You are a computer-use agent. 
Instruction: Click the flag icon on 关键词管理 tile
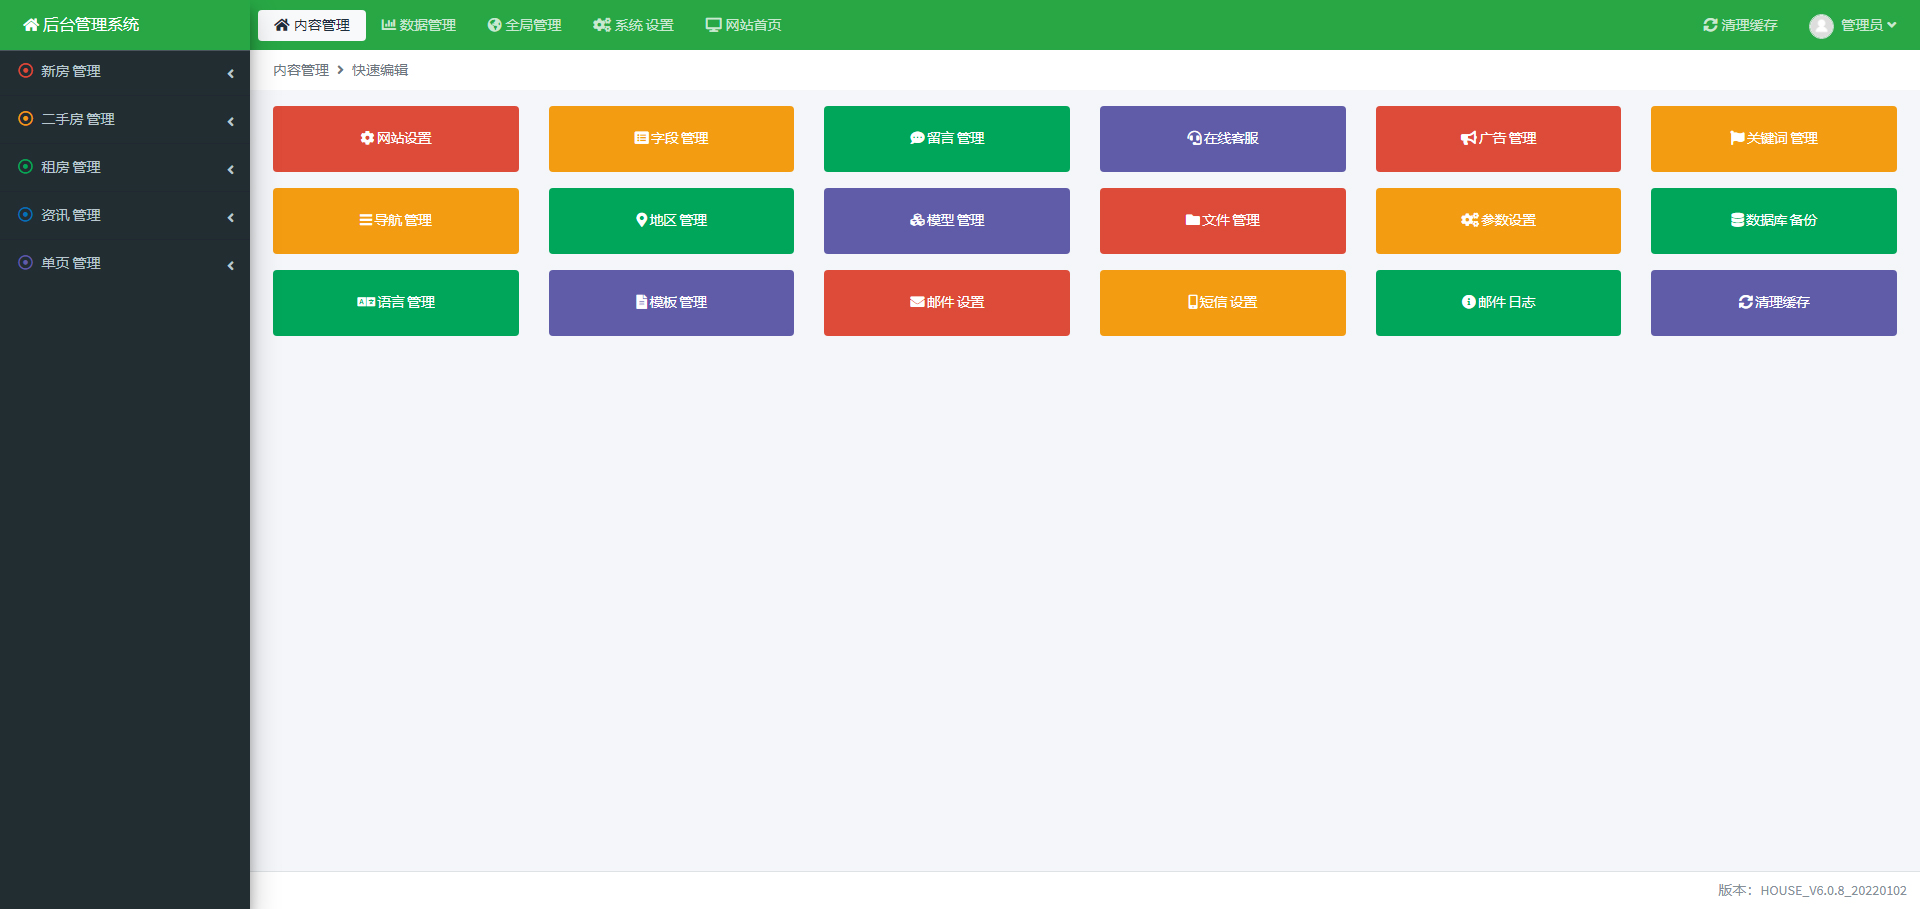pos(1737,138)
